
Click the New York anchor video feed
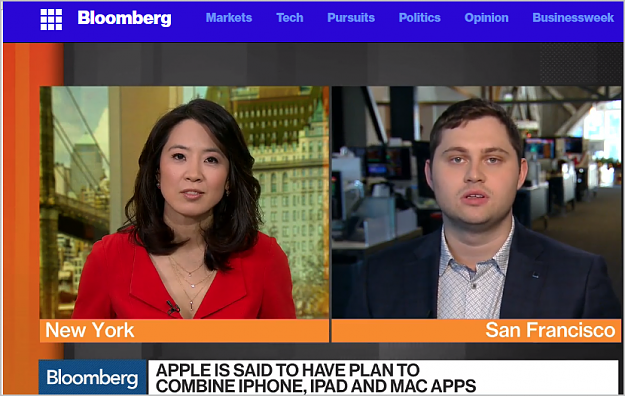point(185,203)
